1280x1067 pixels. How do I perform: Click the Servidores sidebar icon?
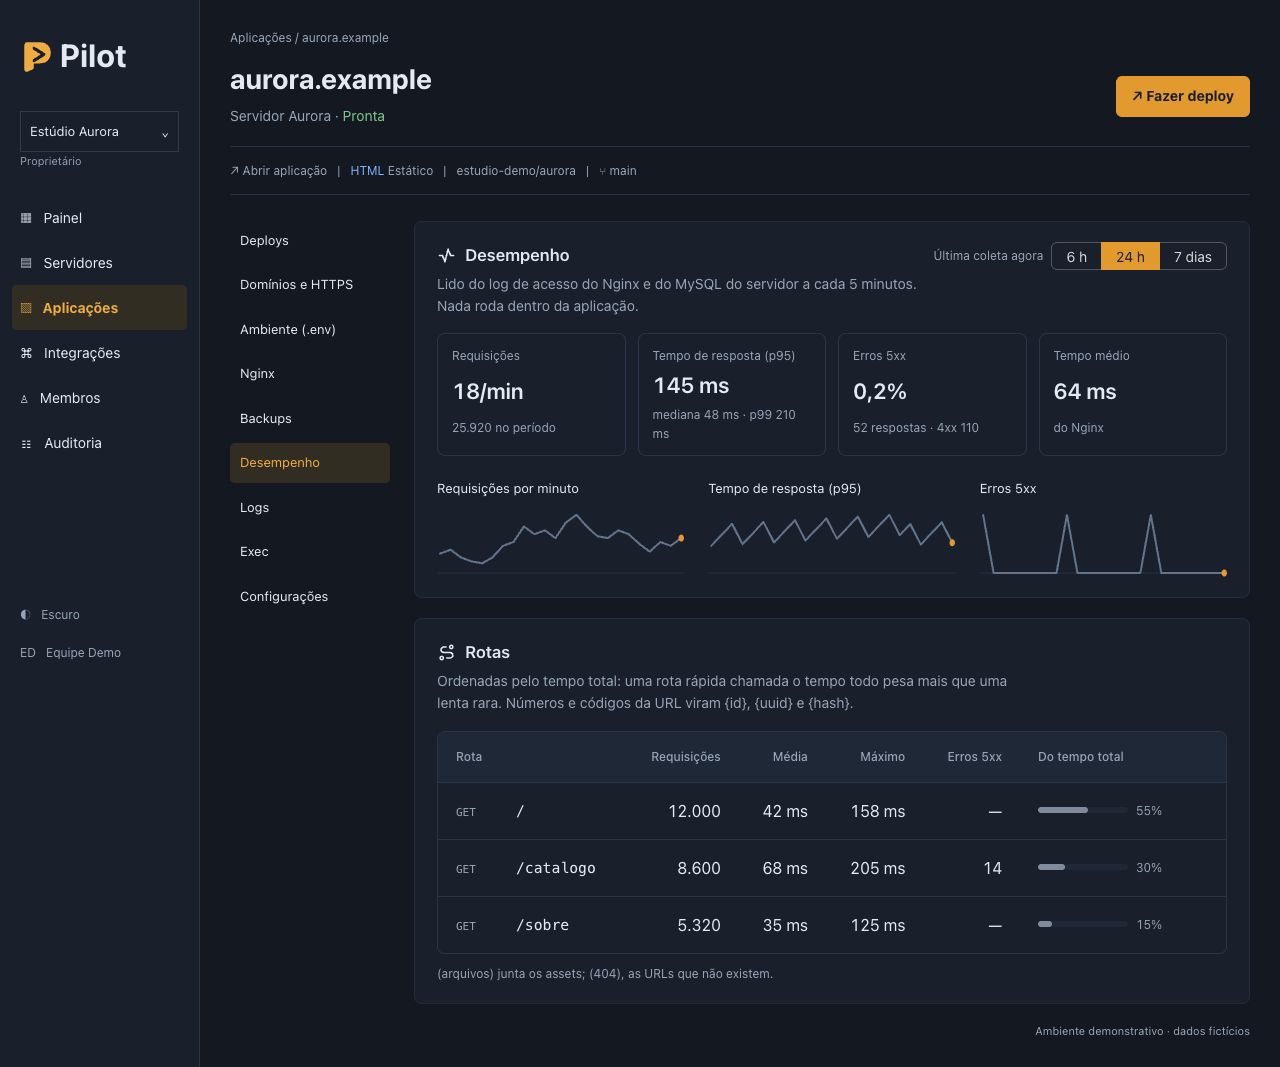26,263
